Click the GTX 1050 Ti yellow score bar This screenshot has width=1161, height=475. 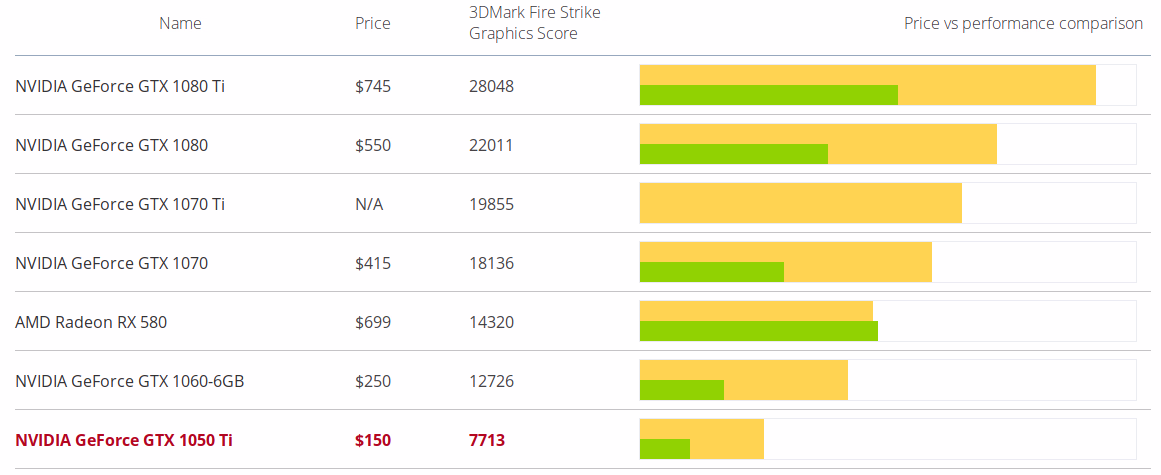coord(727,429)
